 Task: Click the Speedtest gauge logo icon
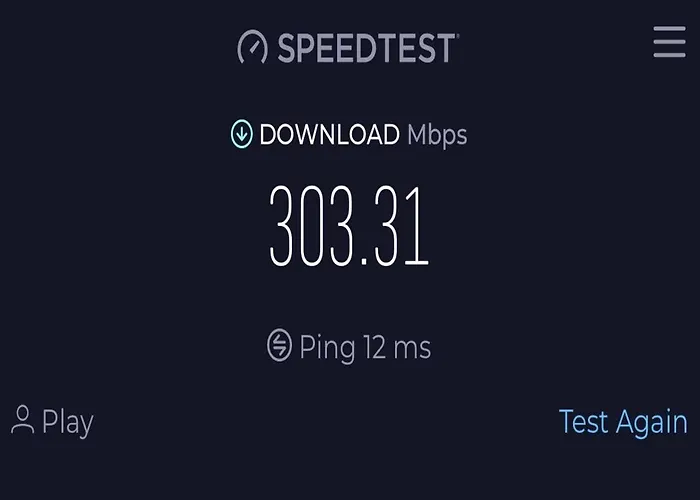(253, 47)
